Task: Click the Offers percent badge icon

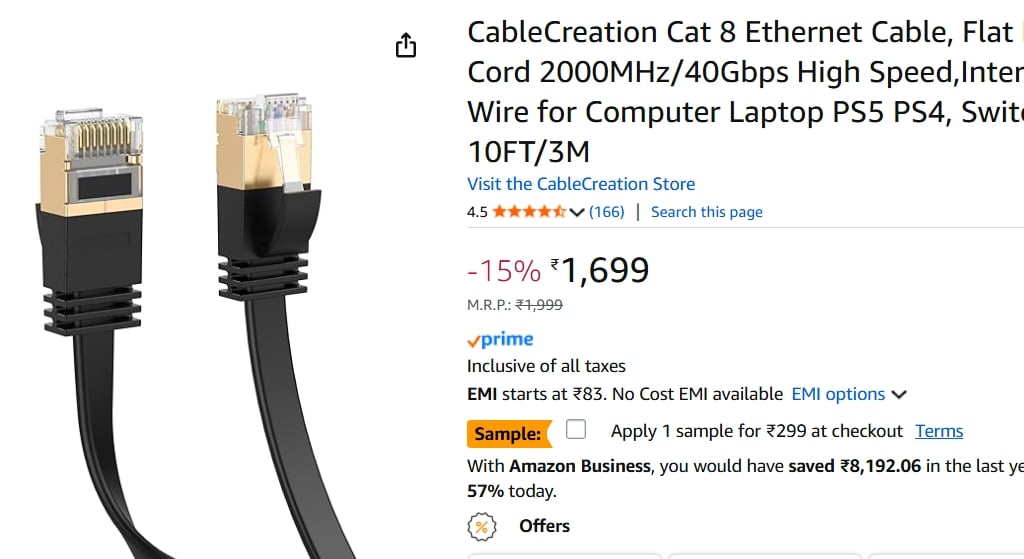Action: [482, 527]
